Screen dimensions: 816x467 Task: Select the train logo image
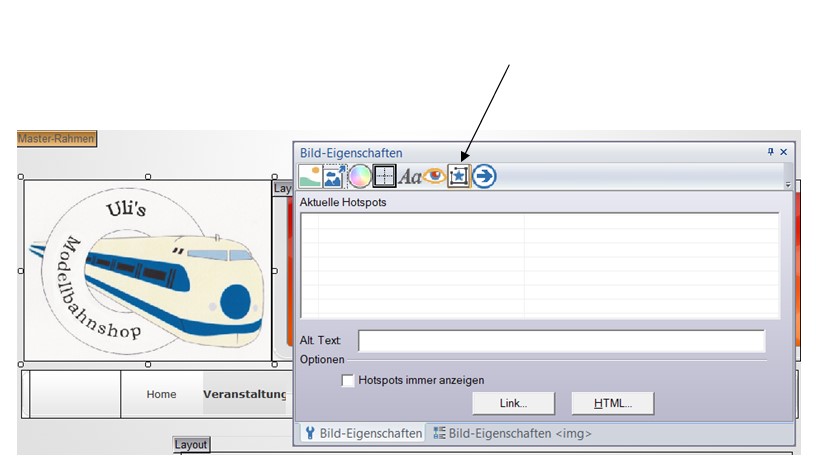point(148,271)
